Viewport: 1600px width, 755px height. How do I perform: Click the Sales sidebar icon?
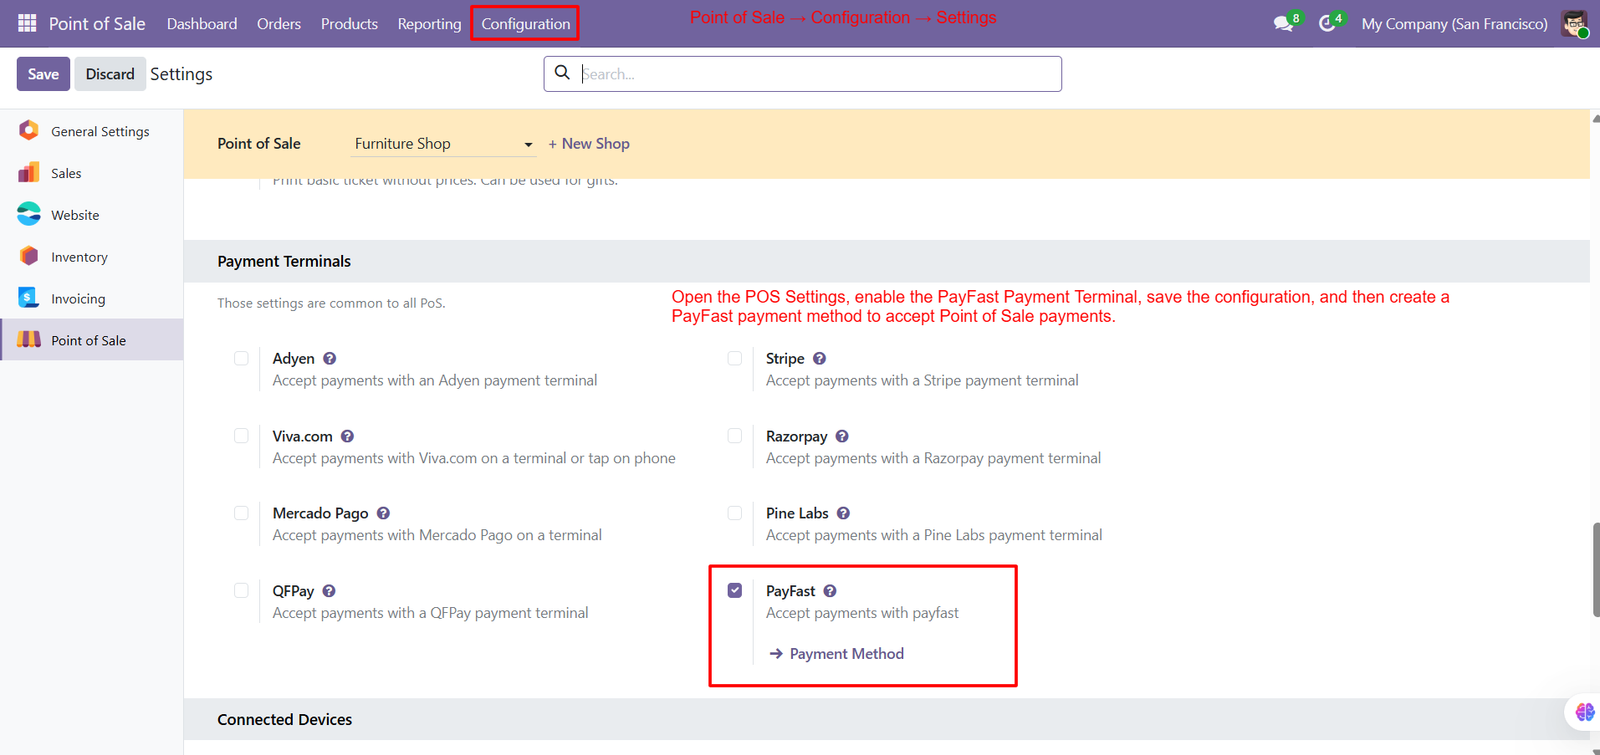click(29, 173)
